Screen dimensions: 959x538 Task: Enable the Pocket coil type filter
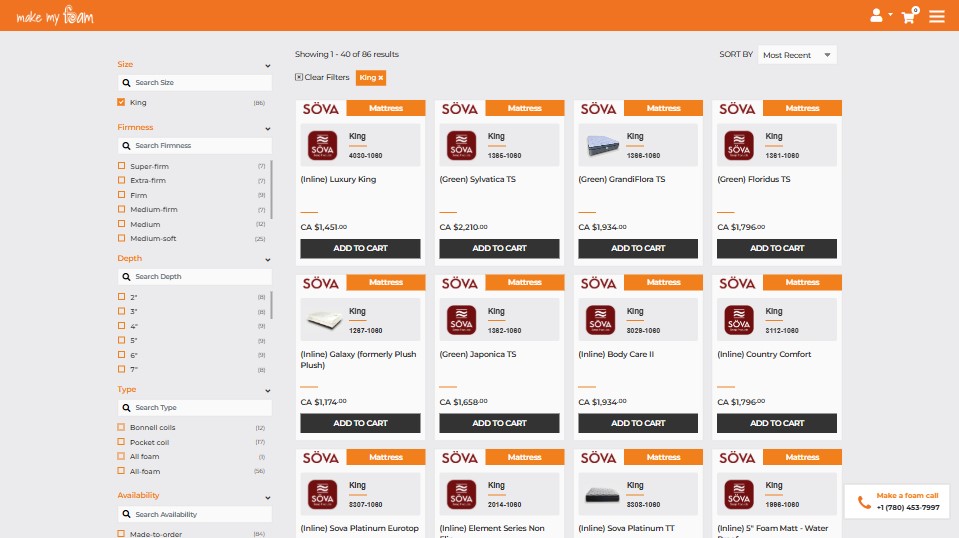click(121, 442)
